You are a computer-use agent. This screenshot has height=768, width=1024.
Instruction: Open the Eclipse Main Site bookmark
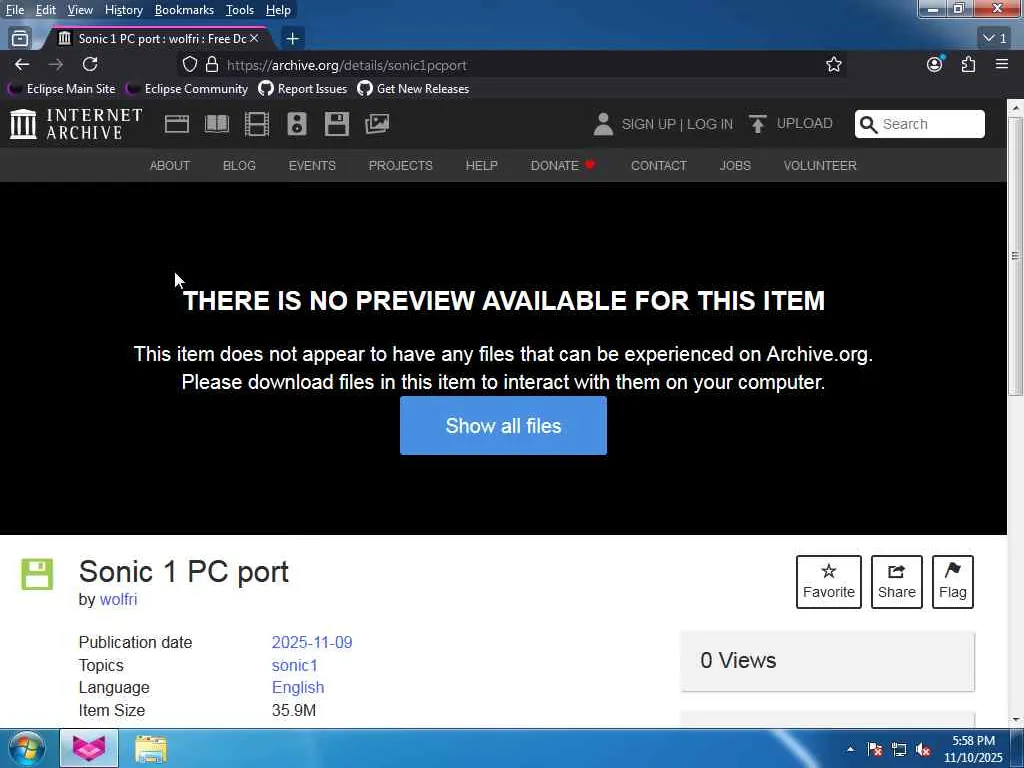coord(61,89)
